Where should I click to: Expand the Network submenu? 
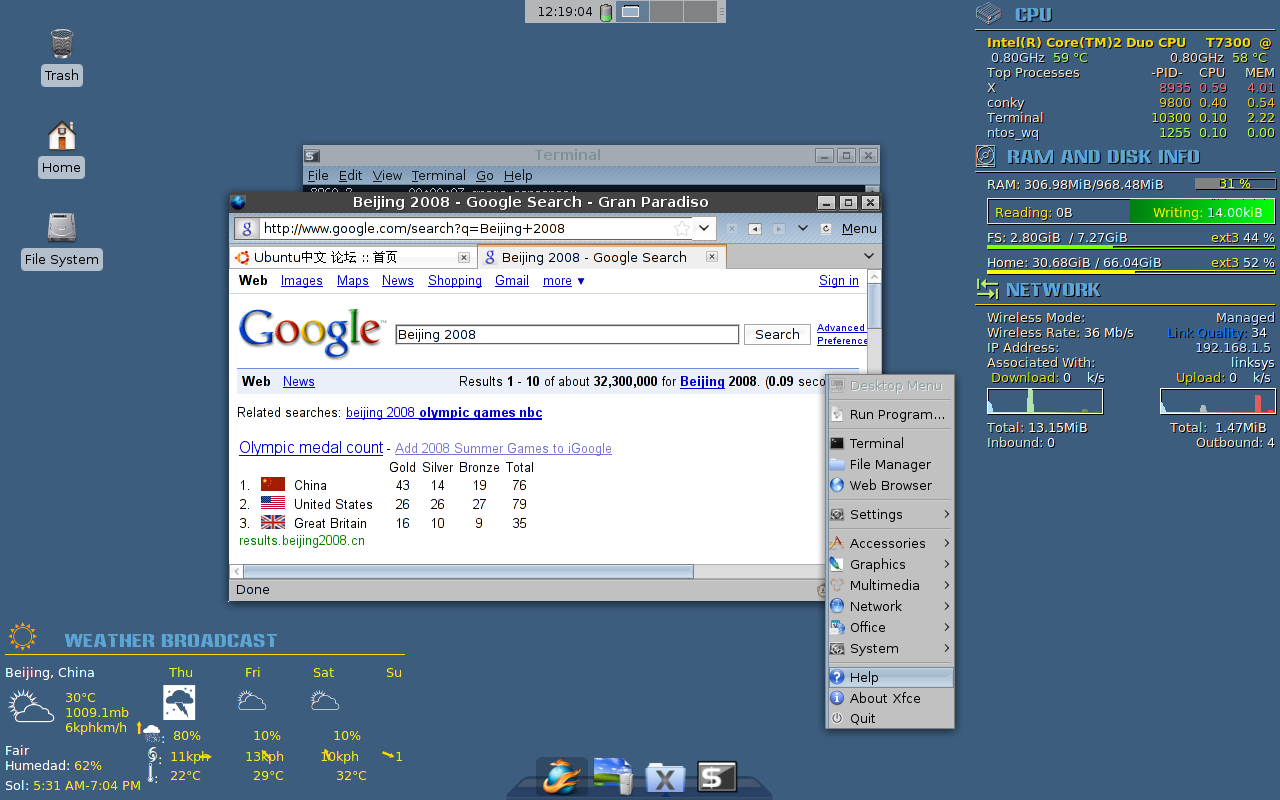(x=890, y=606)
